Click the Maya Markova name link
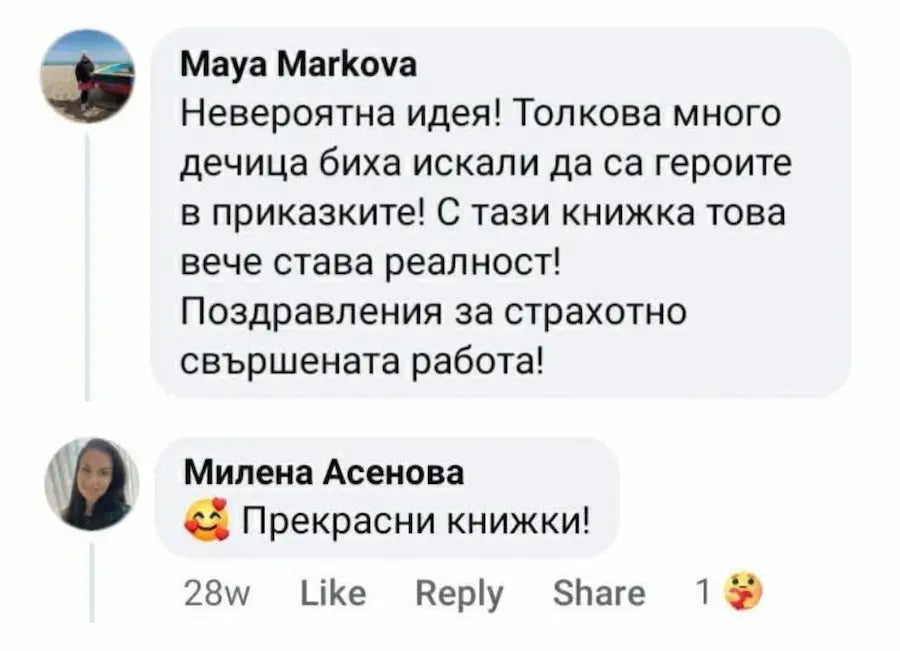 (298, 67)
